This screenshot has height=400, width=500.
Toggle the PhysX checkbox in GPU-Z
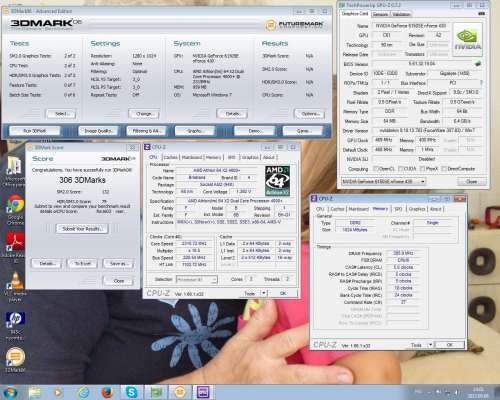[x=422, y=169]
